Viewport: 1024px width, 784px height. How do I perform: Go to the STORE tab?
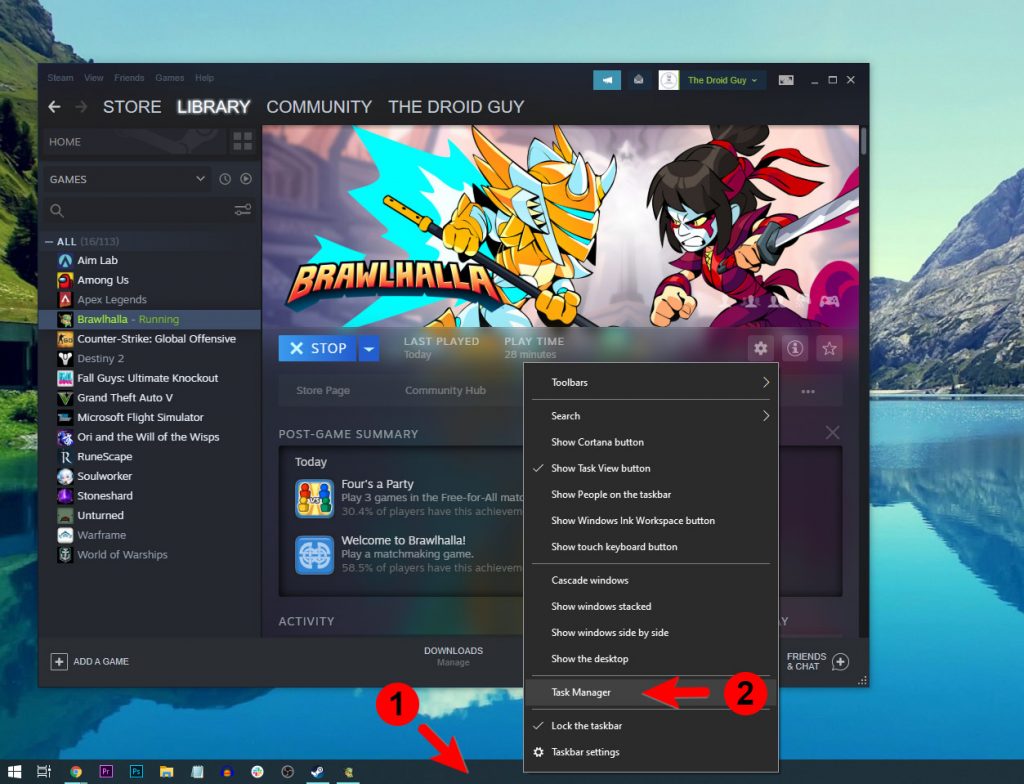(132, 106)
